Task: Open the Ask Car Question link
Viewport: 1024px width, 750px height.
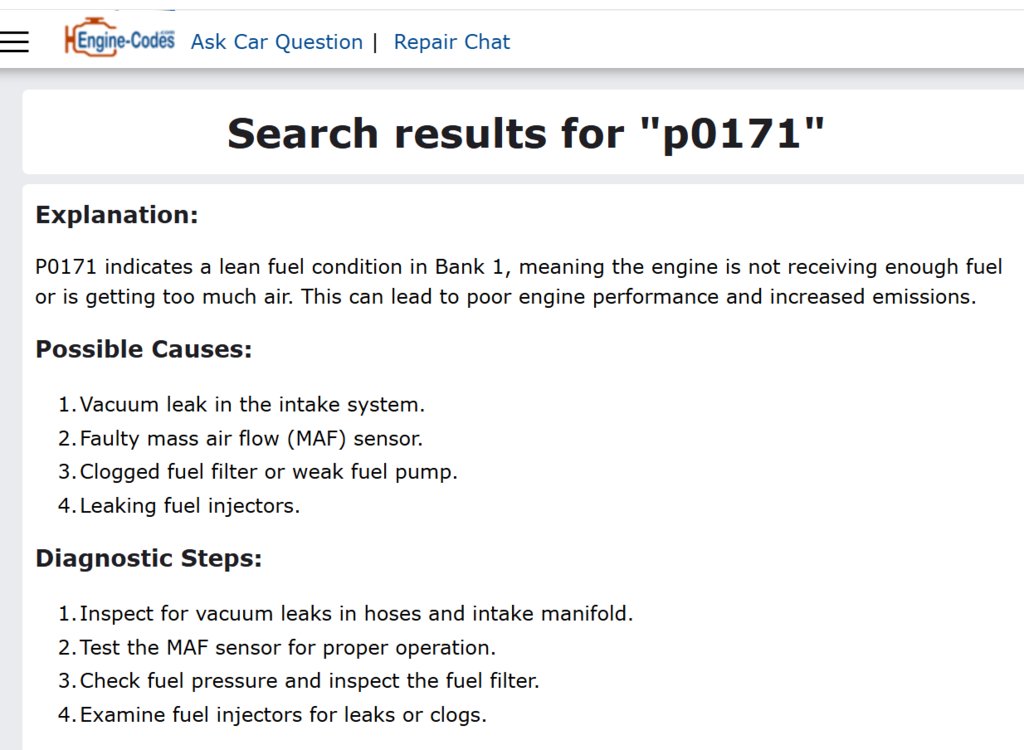Action: coord(276,42)
